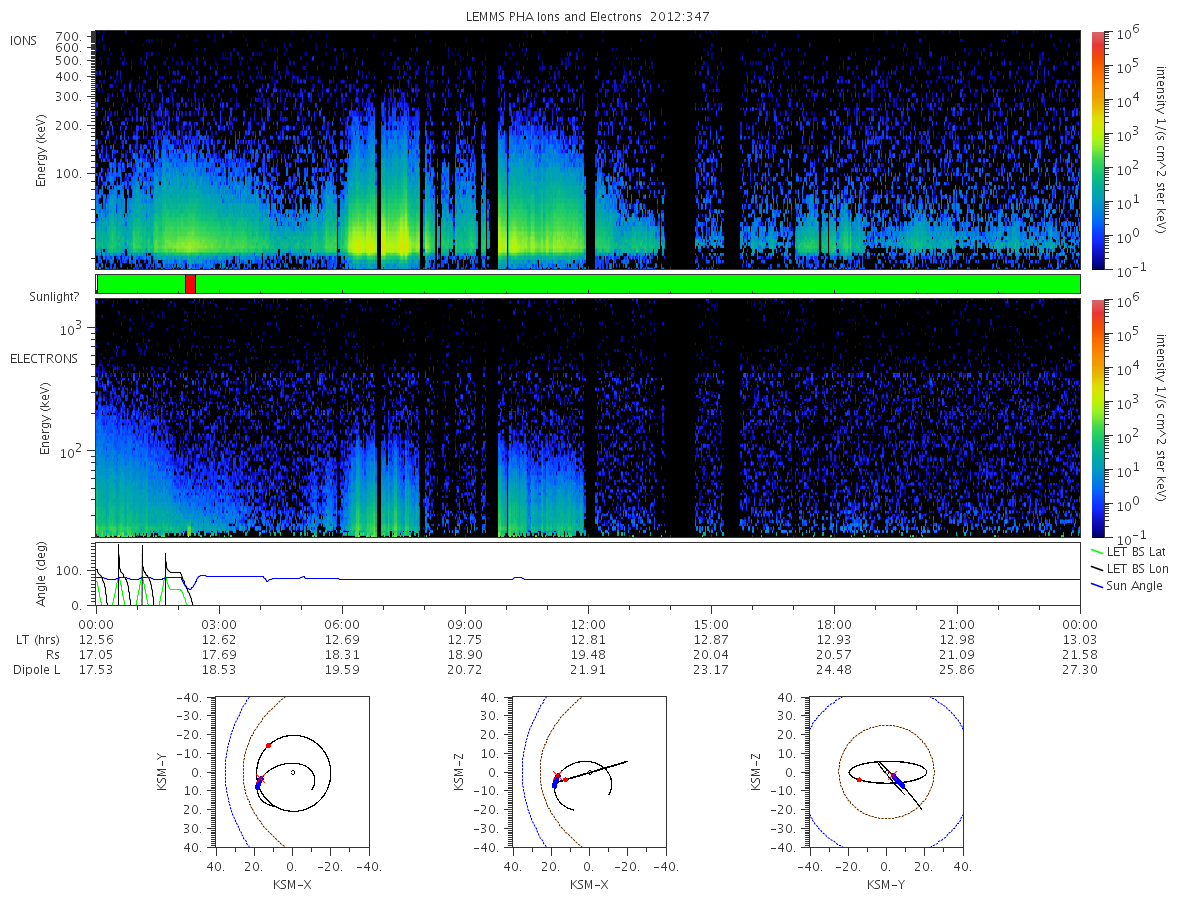This screenshot has height=900, width=1200.
Task: Click the KSM-Y vs KSM-Z orbit plot
Action: click(x=885, y=772)
